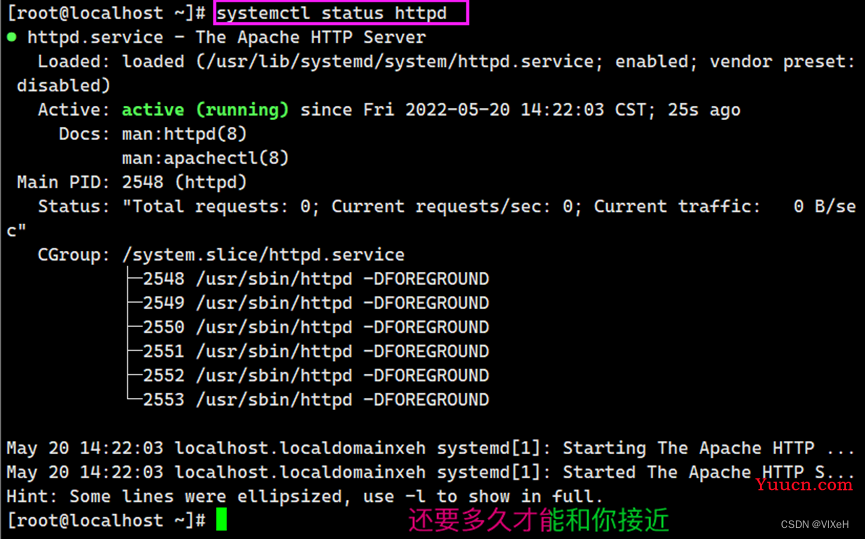Screen dimensions: 865x539
Task: Click process 2549 in the CGroup tree
Action: (316, 303)
